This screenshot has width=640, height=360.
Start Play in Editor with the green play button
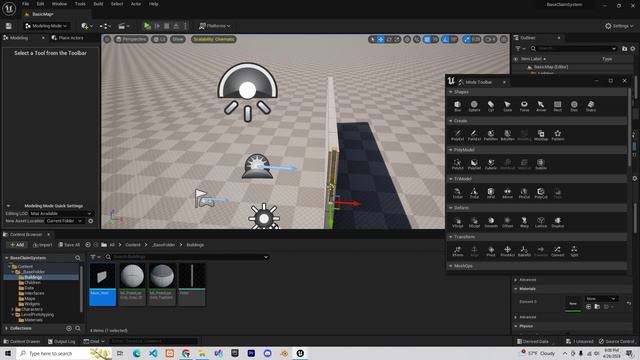pyautogui.click(x=147, y=26)
